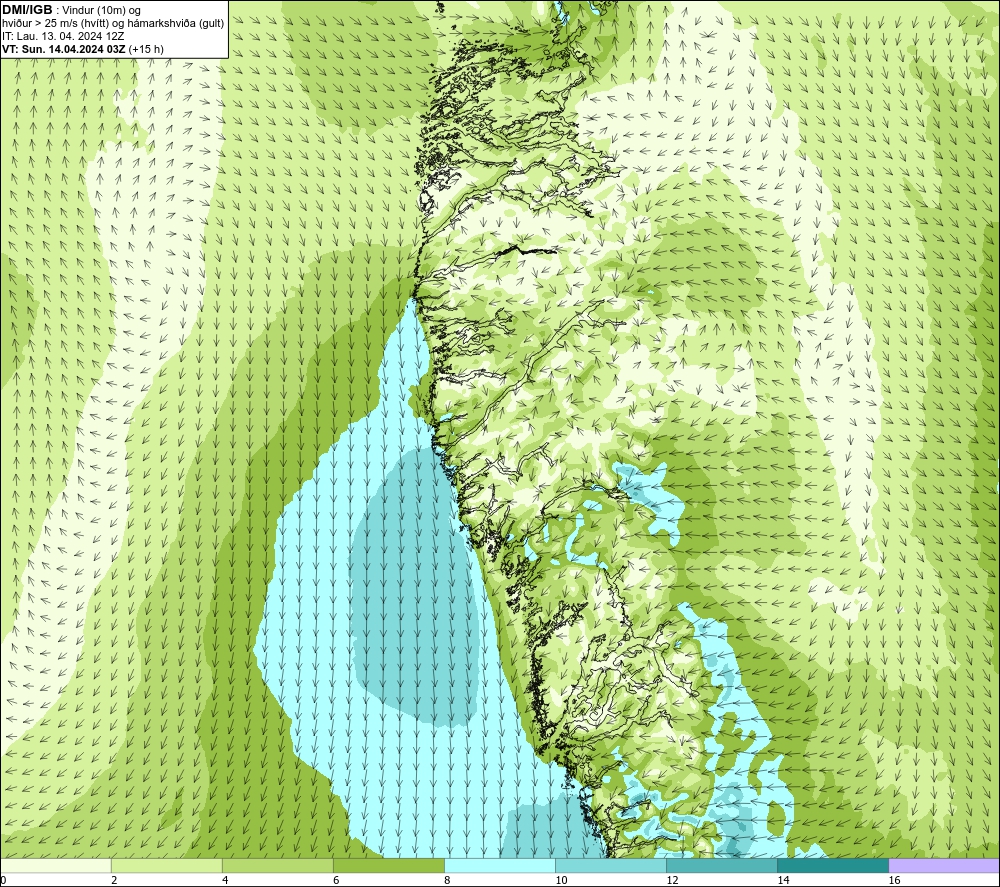
Task: Click the "12" scale label
Action: (672, 880)
